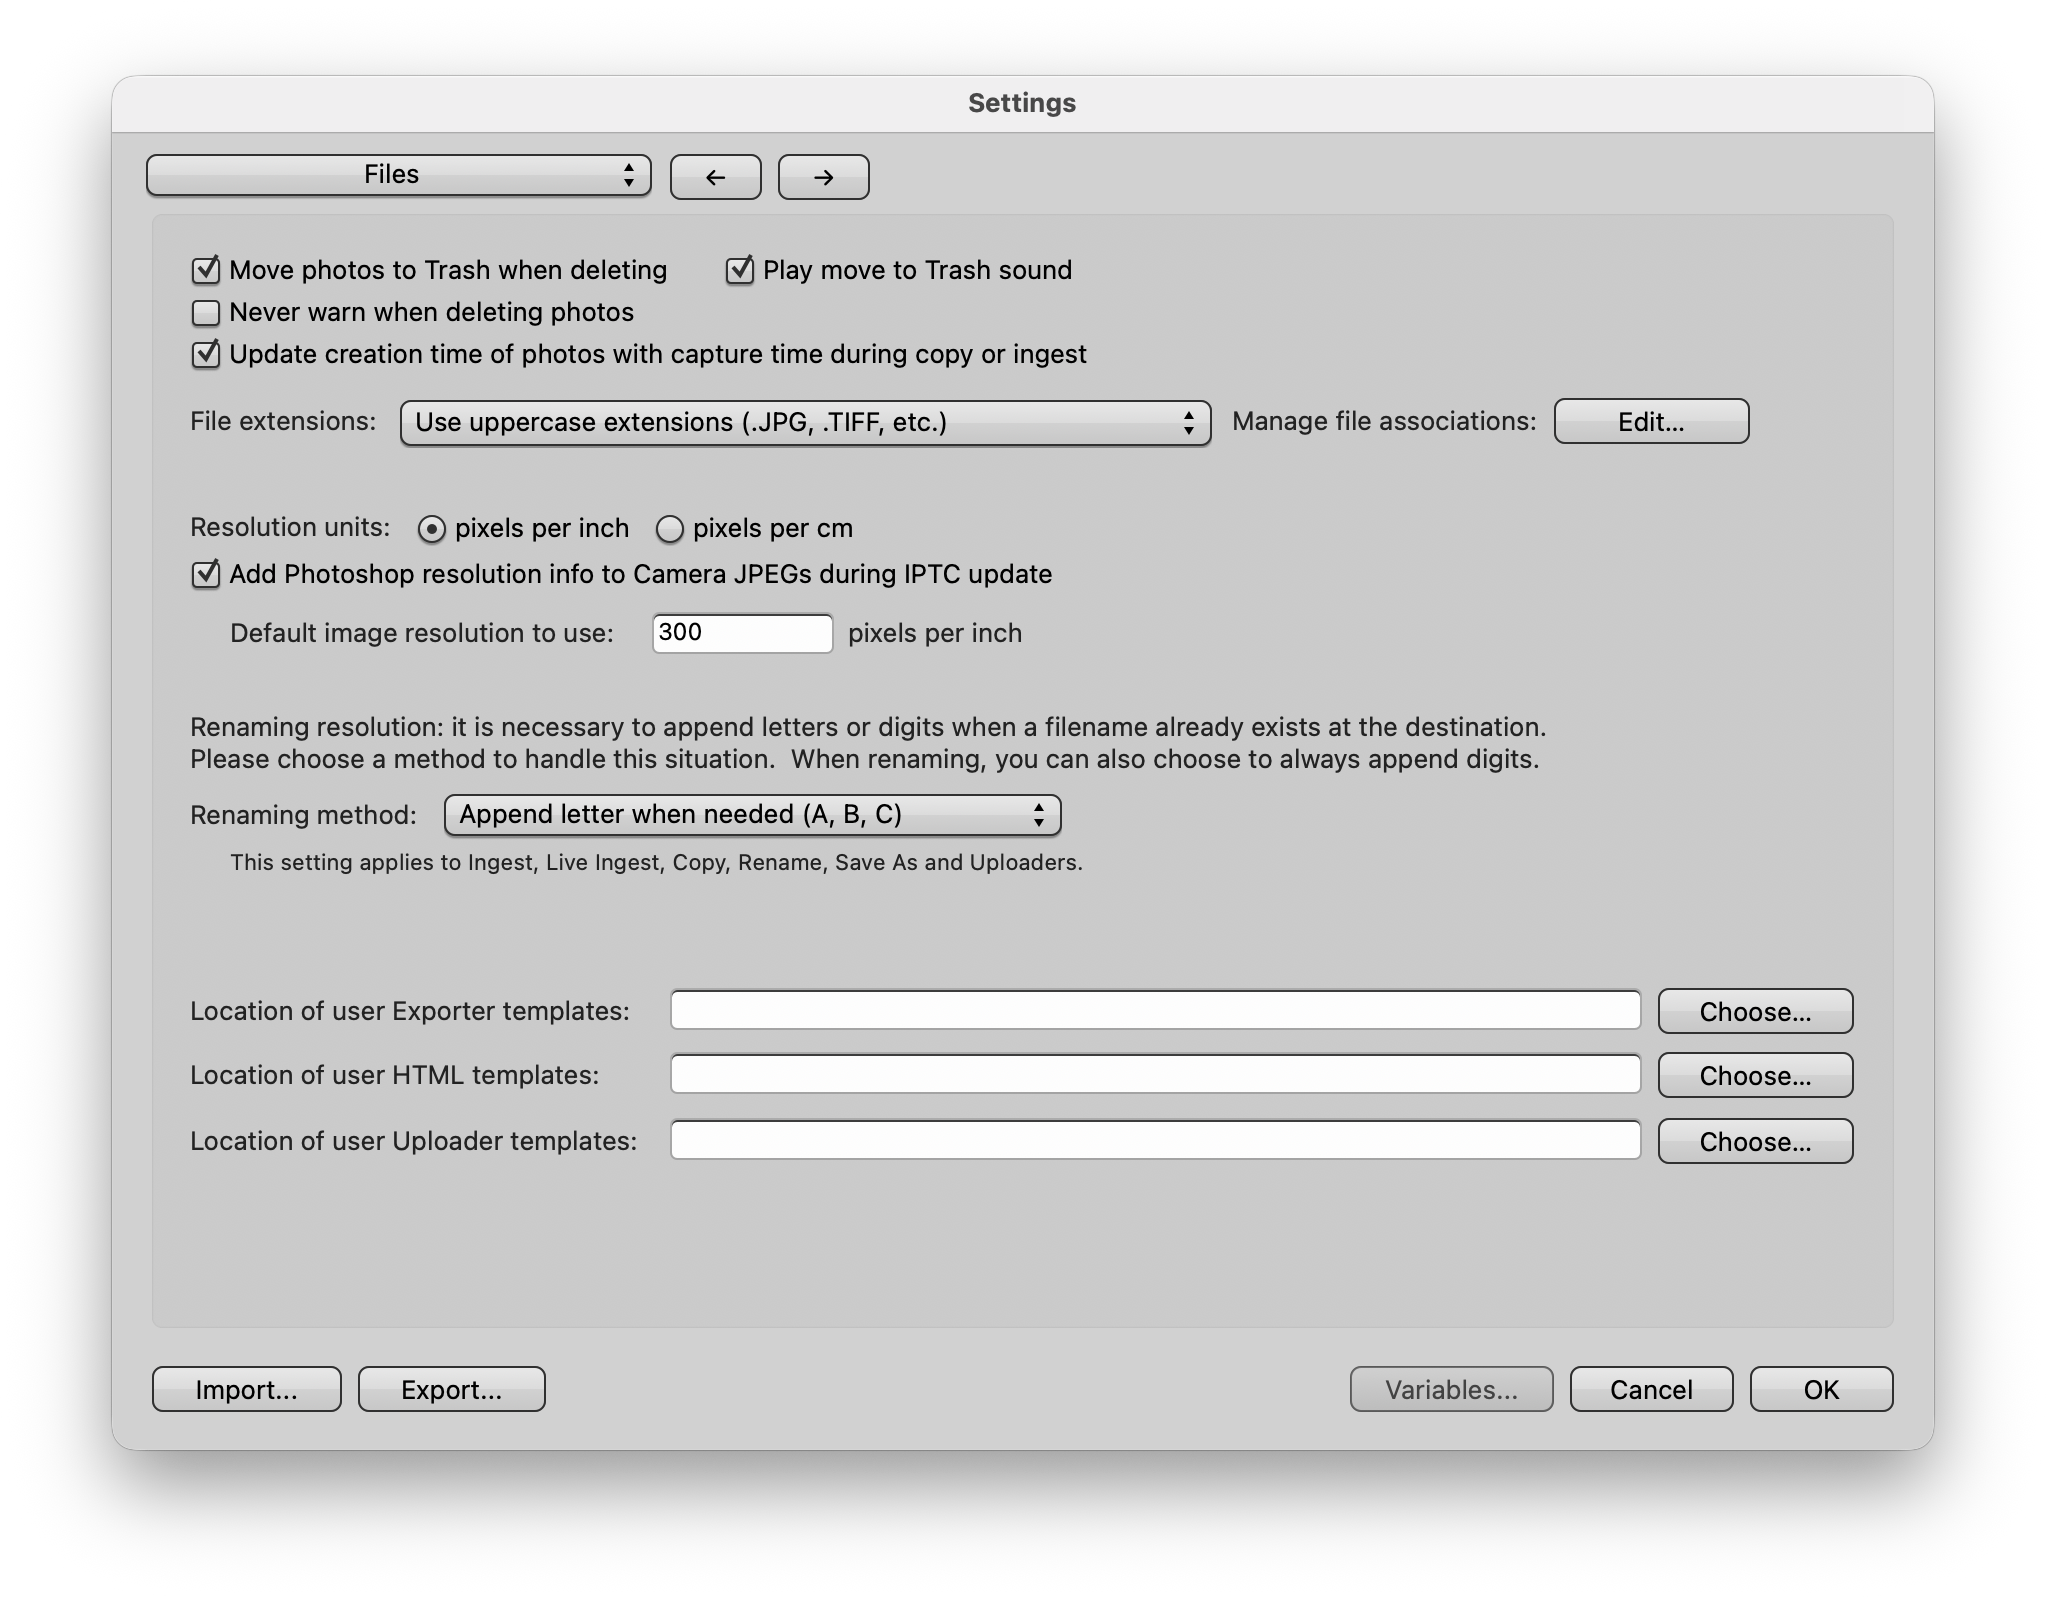Open the File extensions dropdown
Screen dimensions: 2046x1598
(x=805, y=423)
